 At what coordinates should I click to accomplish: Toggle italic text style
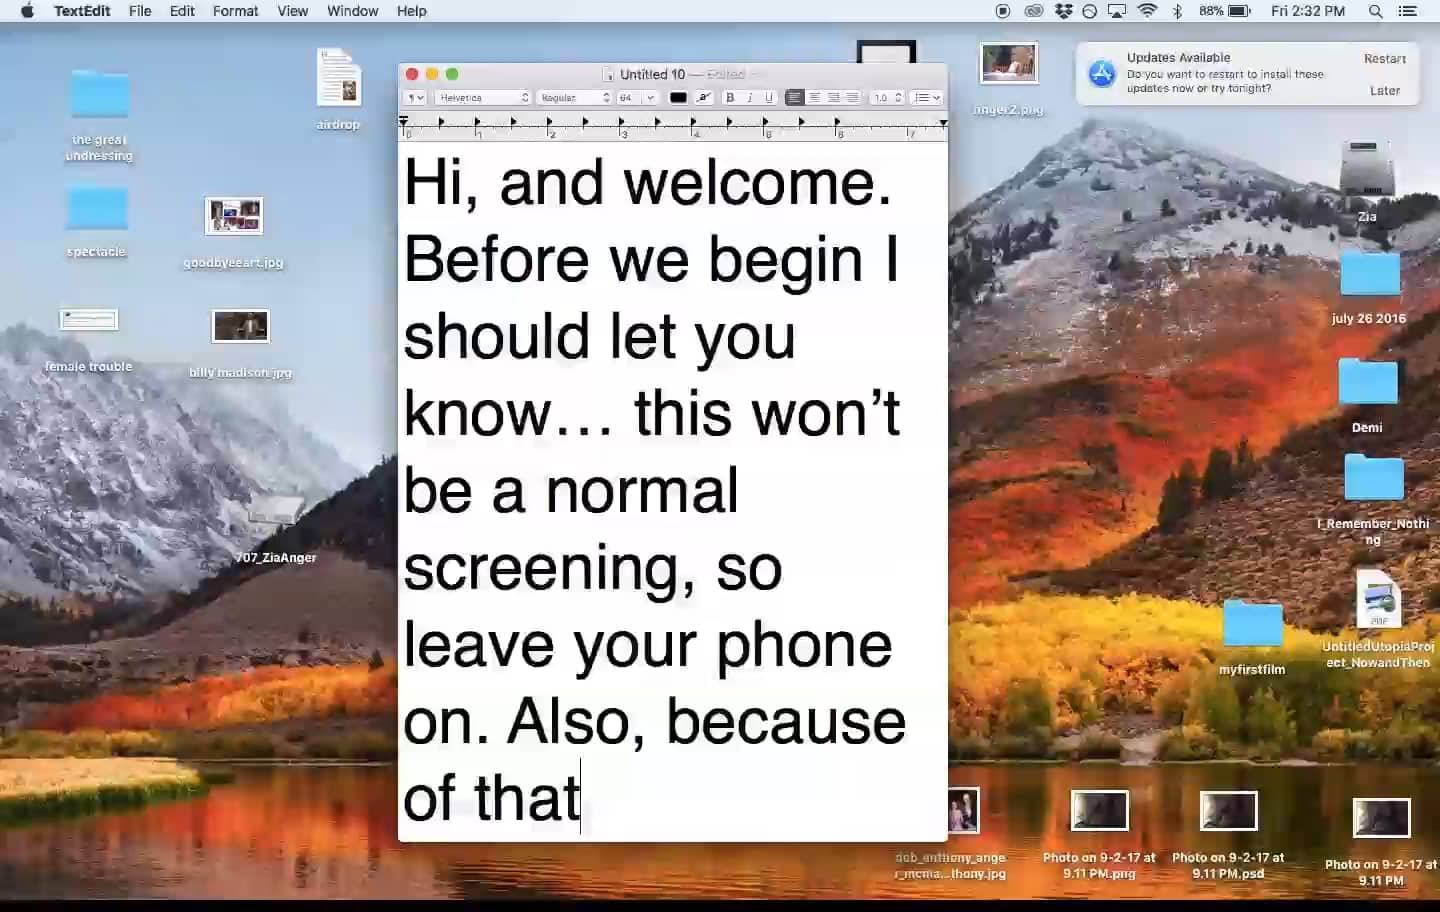pos(749,97)
